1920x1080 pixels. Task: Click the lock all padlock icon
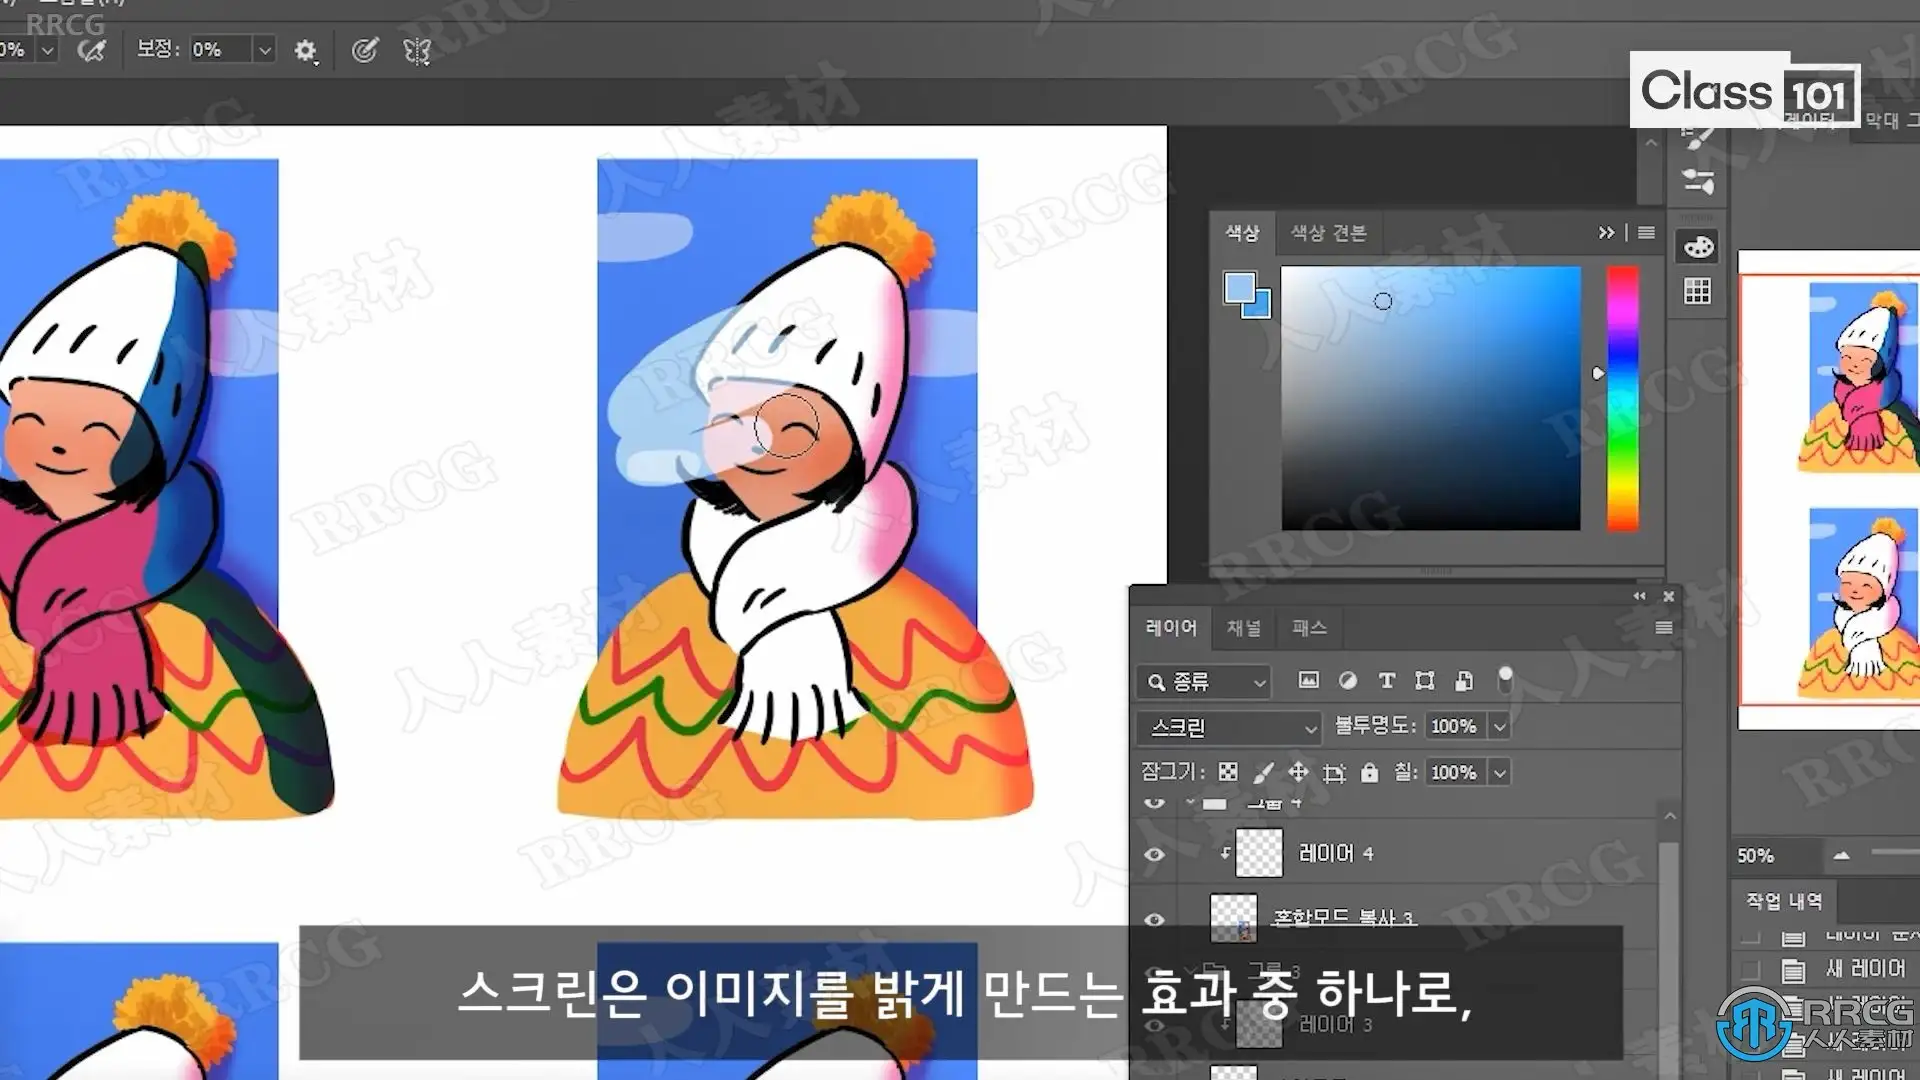click(x=1369, y=772)
